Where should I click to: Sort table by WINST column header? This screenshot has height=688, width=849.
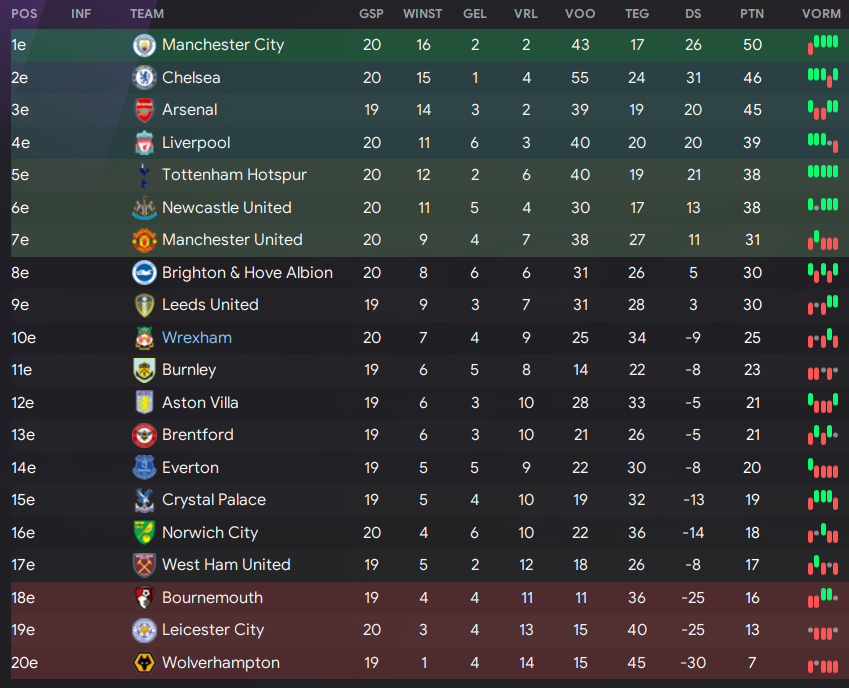423,14
